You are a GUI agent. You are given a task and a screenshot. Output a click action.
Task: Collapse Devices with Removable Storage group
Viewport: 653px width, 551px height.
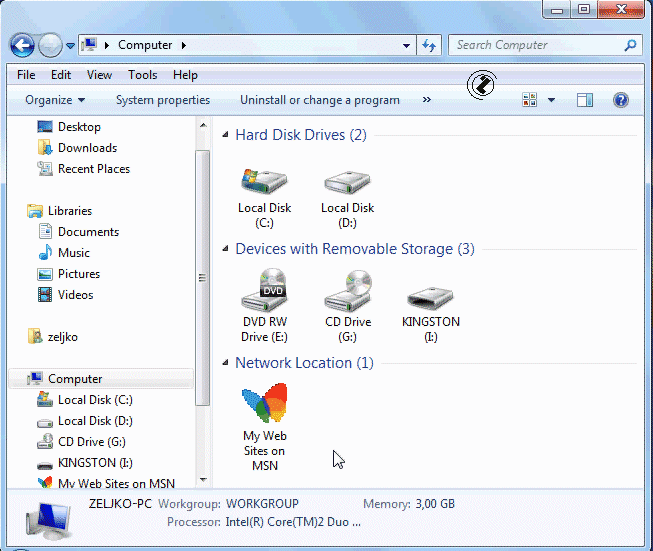point(225,249)
